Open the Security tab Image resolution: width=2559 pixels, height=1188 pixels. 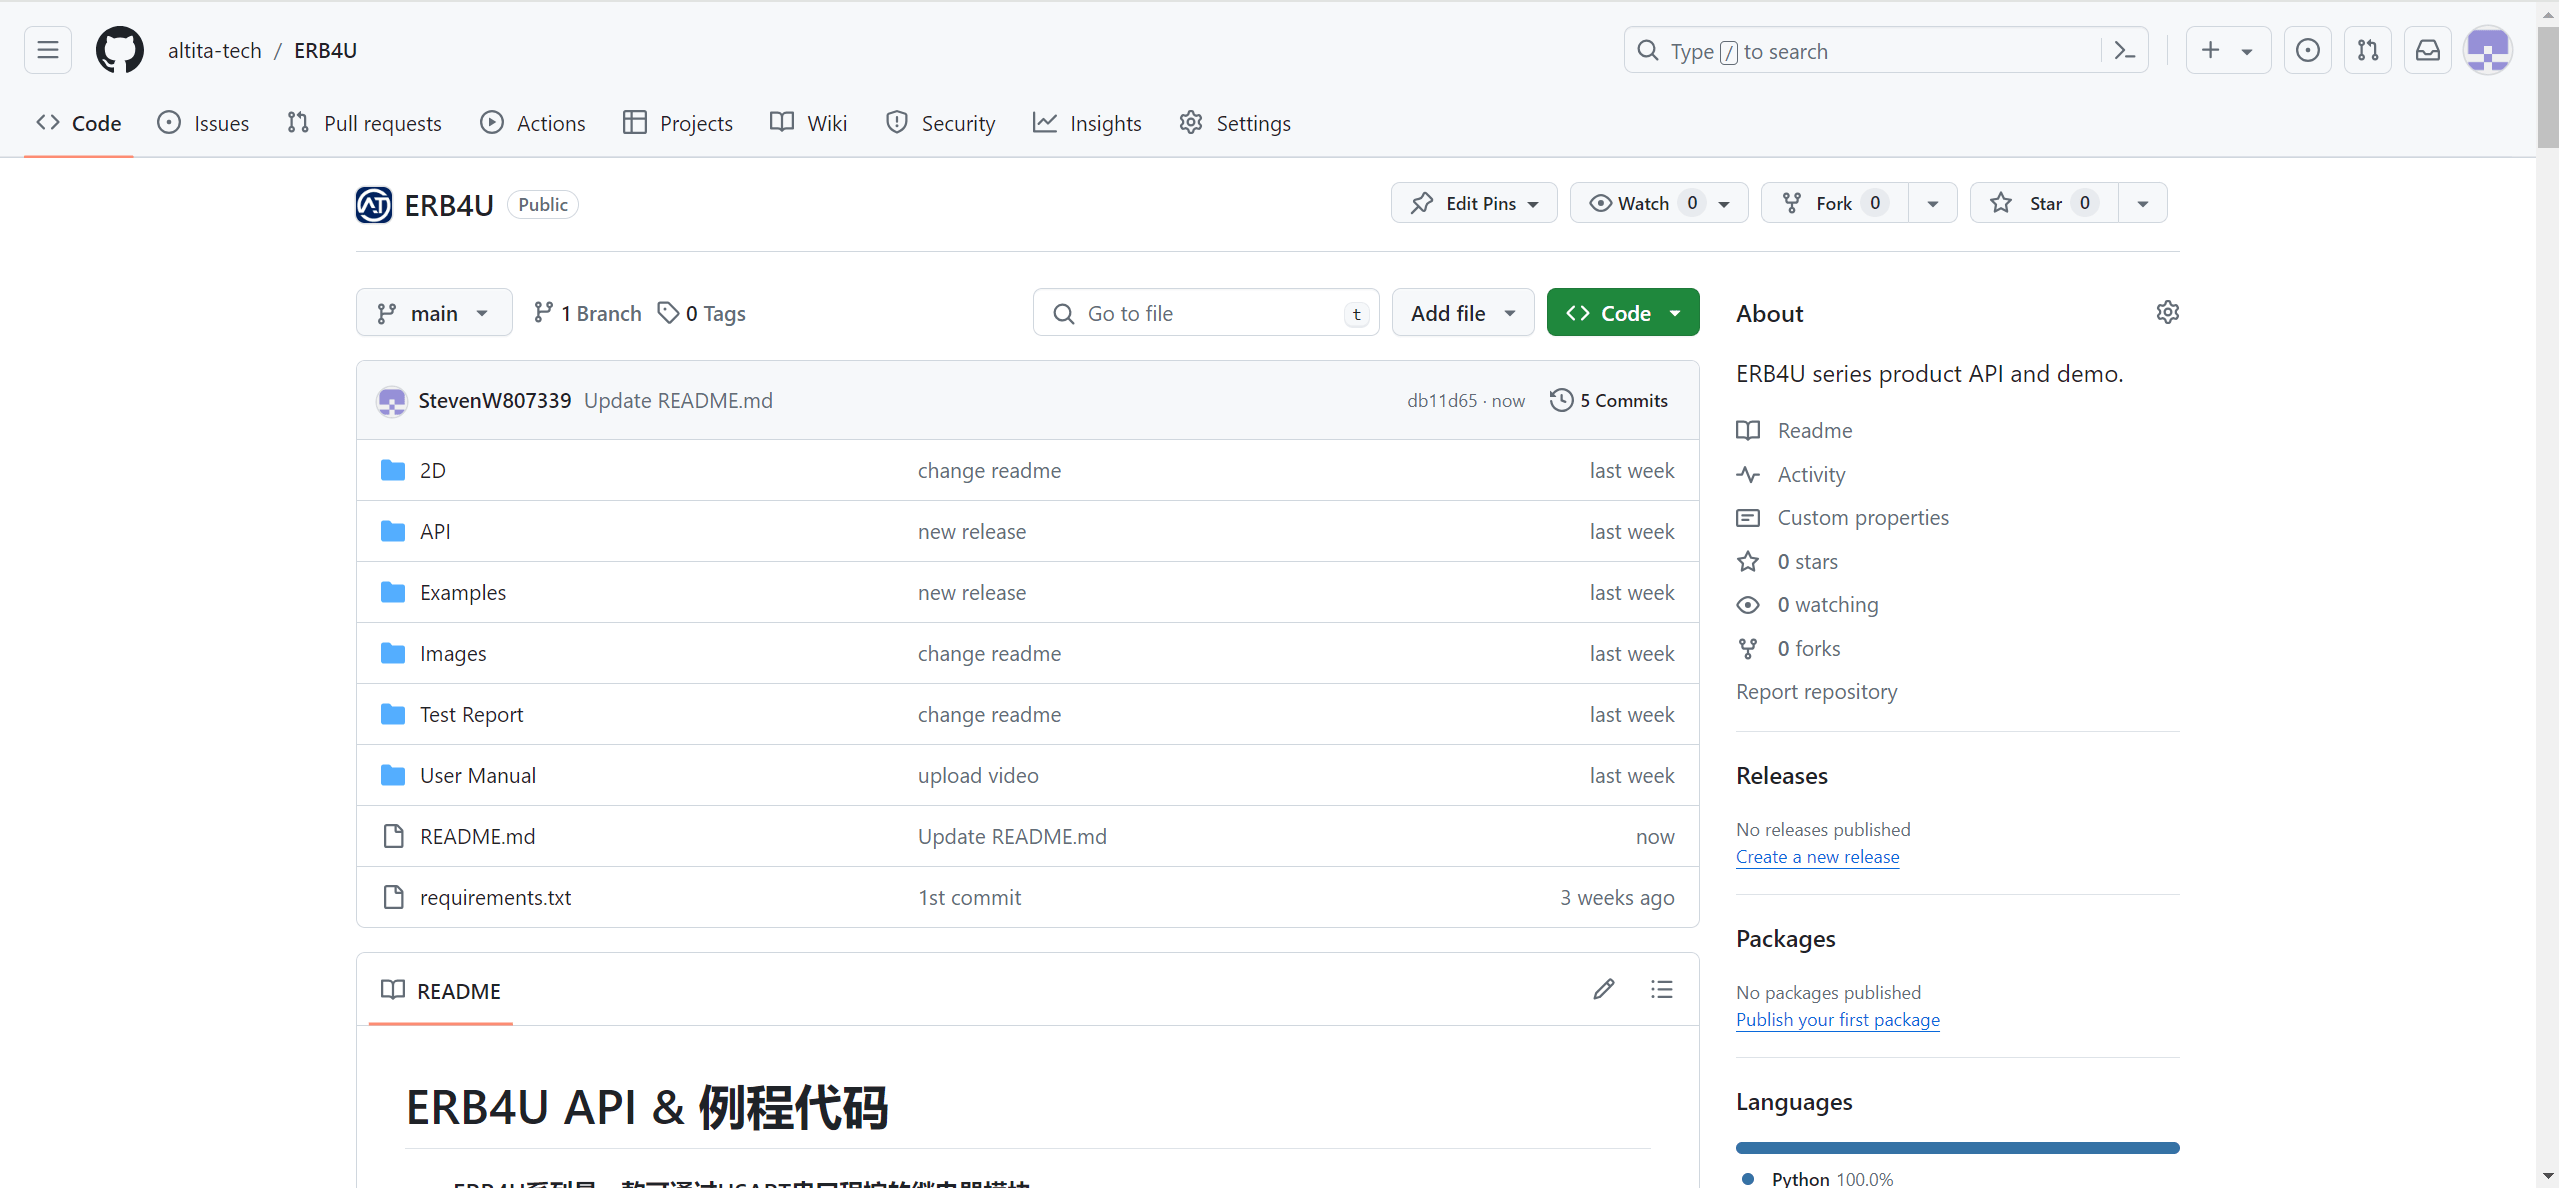(x=941, y=123)
